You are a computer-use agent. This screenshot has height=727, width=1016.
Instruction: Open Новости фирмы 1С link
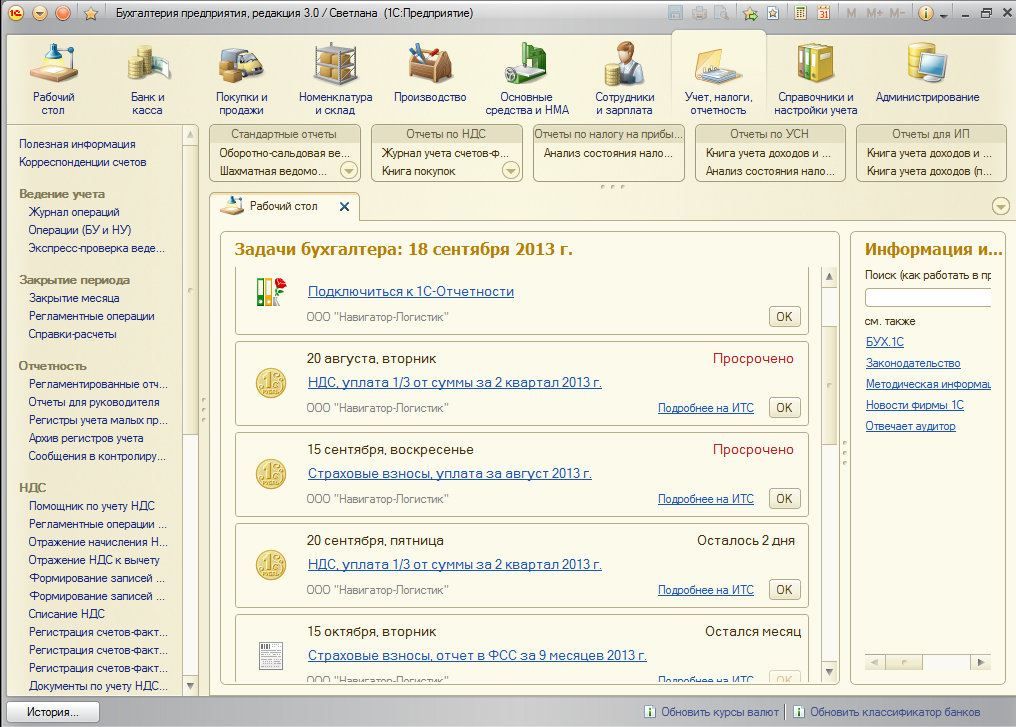(914, 405)
